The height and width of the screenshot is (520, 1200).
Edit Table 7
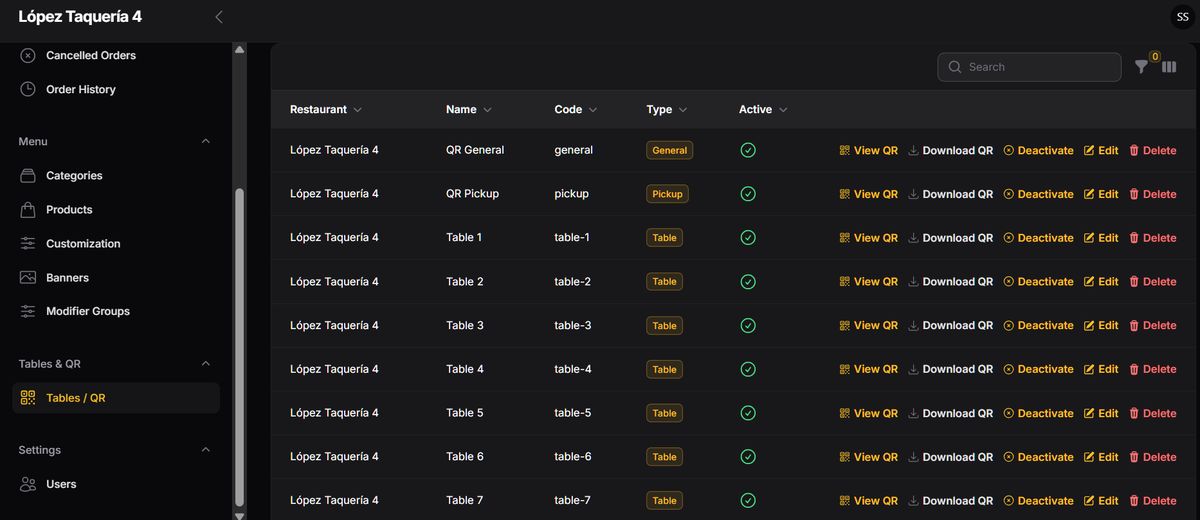[1101, 501]
